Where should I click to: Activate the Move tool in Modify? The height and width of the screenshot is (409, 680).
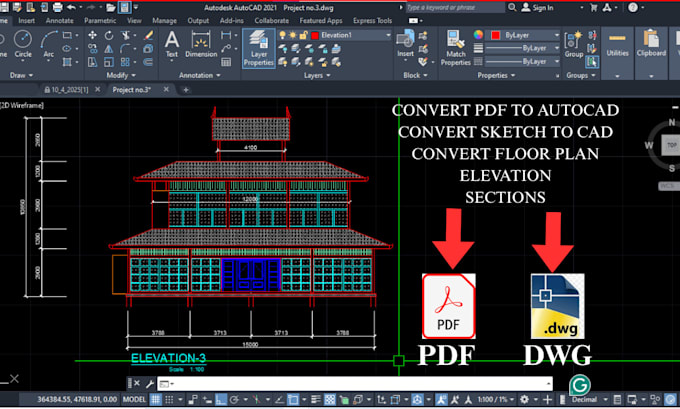92,35
